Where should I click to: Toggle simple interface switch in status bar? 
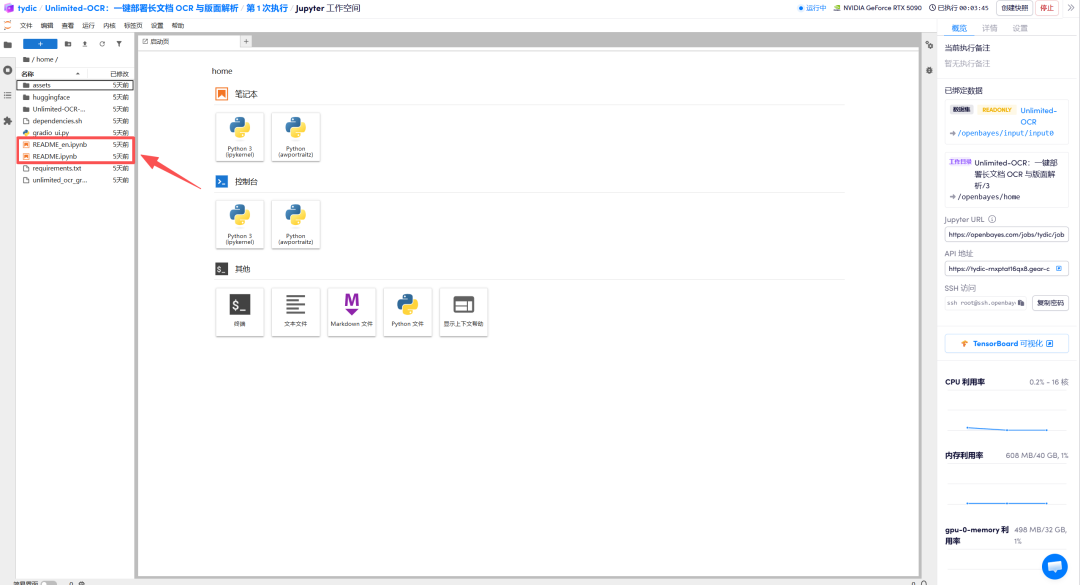(x=48, y=582)
